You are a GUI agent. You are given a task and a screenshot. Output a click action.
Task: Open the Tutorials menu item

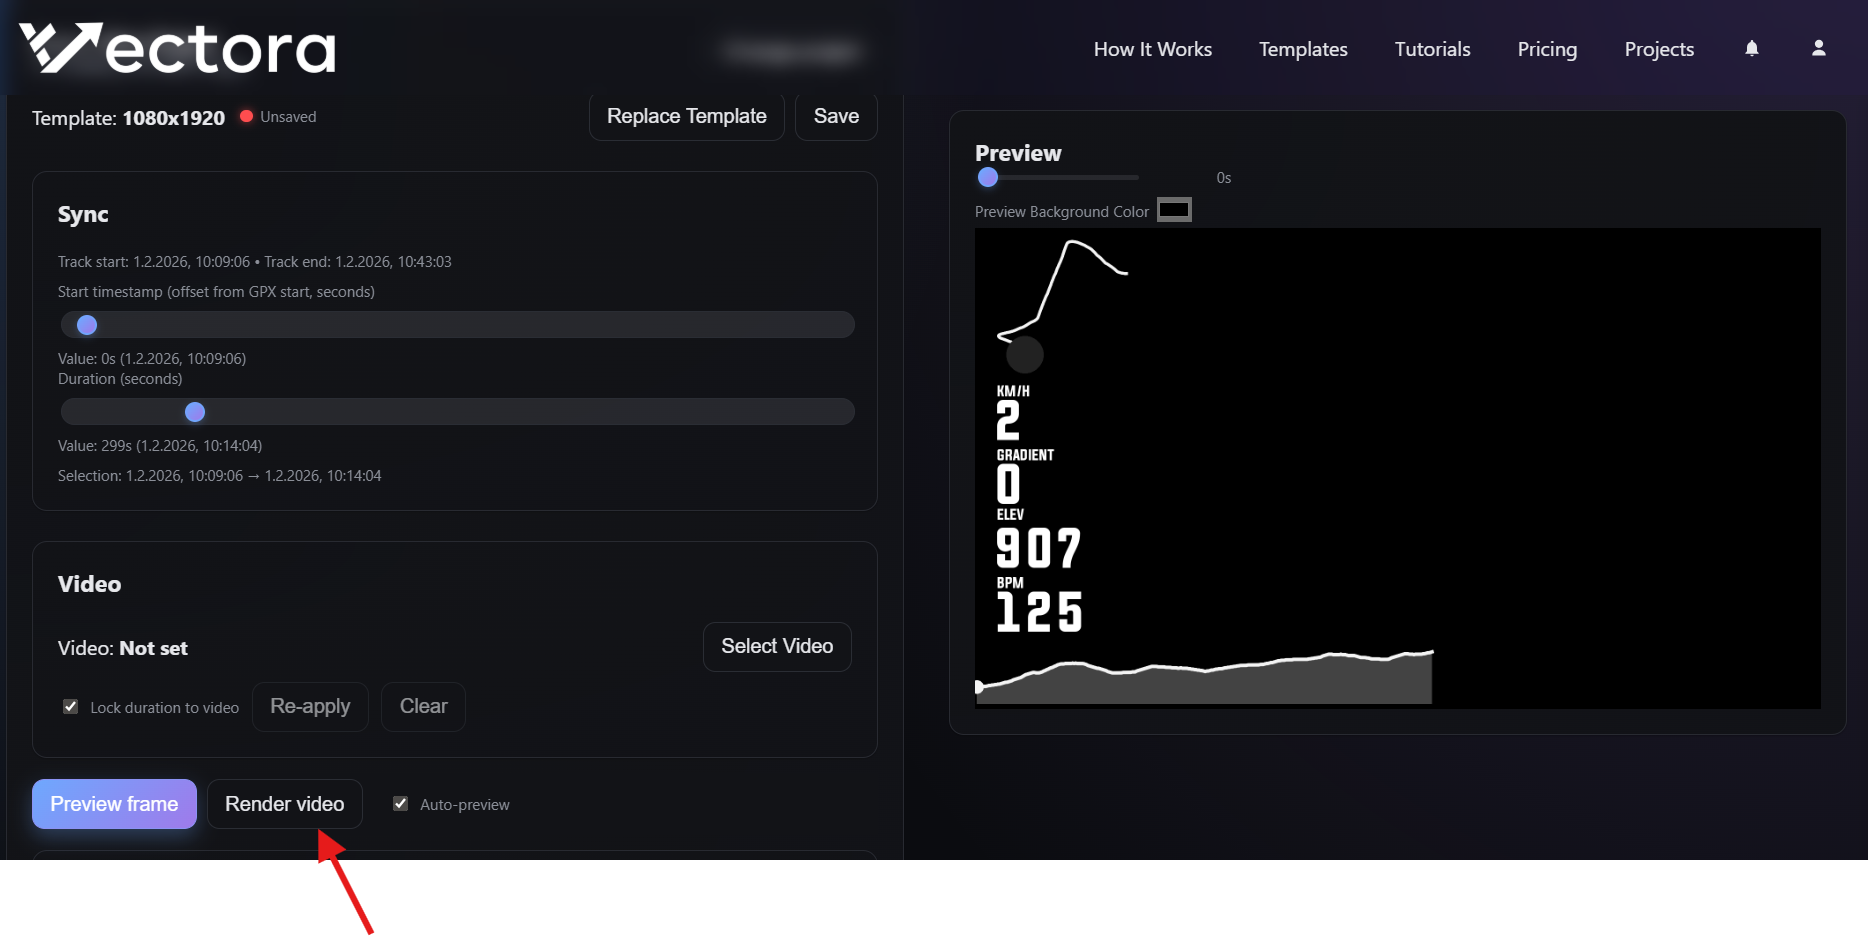click(1432, 49)
